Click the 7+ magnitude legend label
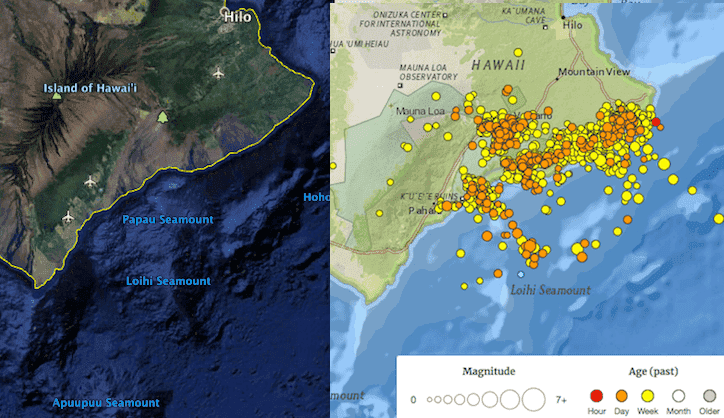The height and width of the screenshot is (418, 724). point(561,400)
